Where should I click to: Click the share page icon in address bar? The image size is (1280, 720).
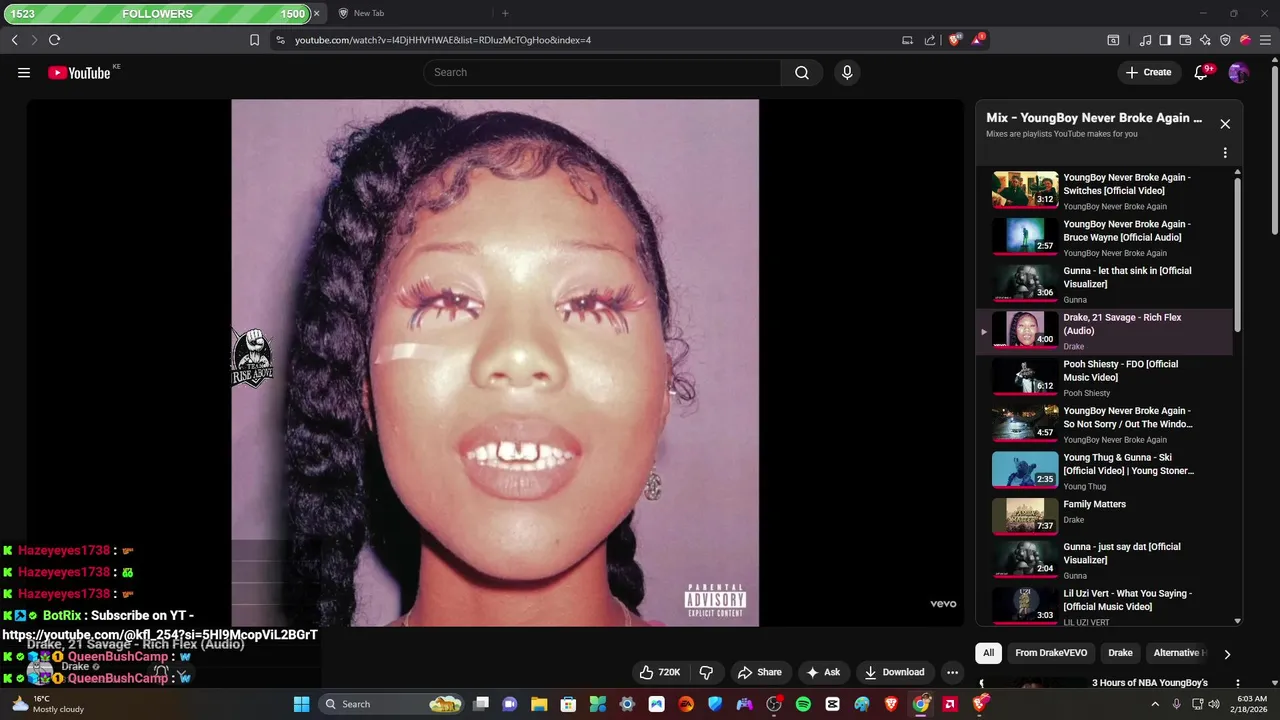(x=930, y=40)
